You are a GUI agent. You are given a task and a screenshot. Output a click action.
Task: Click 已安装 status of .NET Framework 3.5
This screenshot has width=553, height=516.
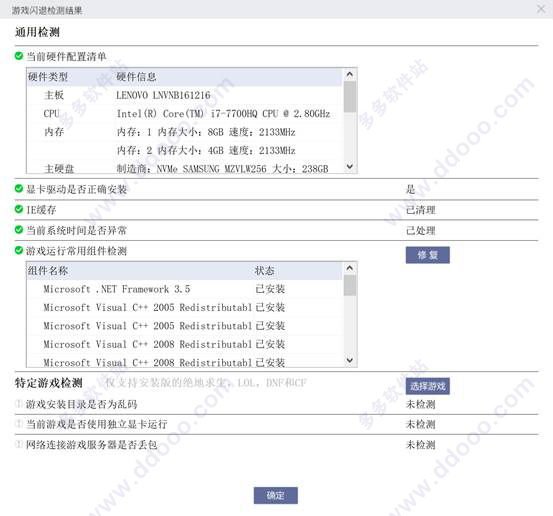pyautogui.click(x=270, y=289)
